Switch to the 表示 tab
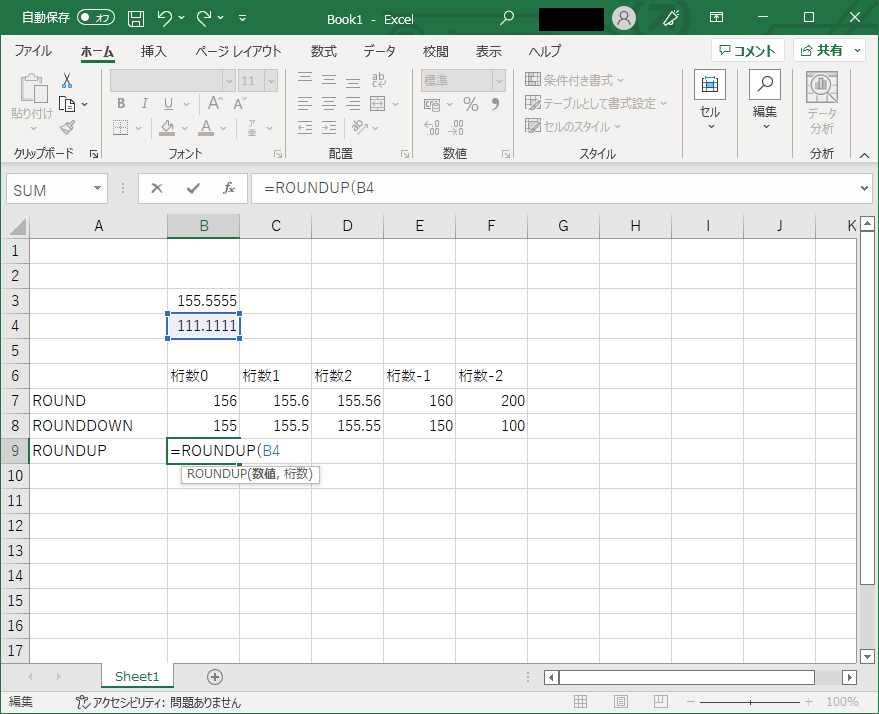 point(488,51)
